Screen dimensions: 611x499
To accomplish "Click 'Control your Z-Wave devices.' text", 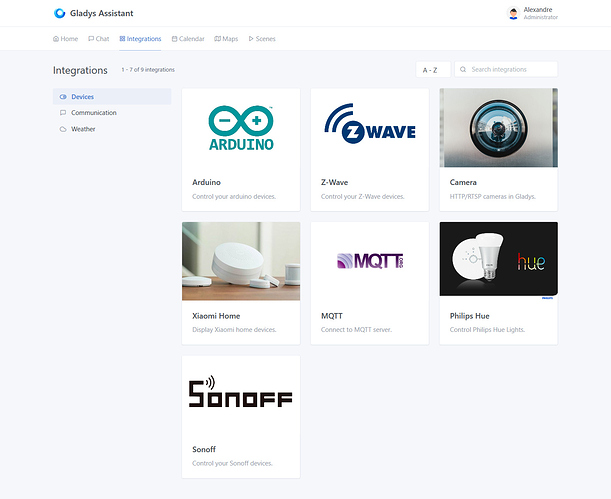I will point(362,197).
